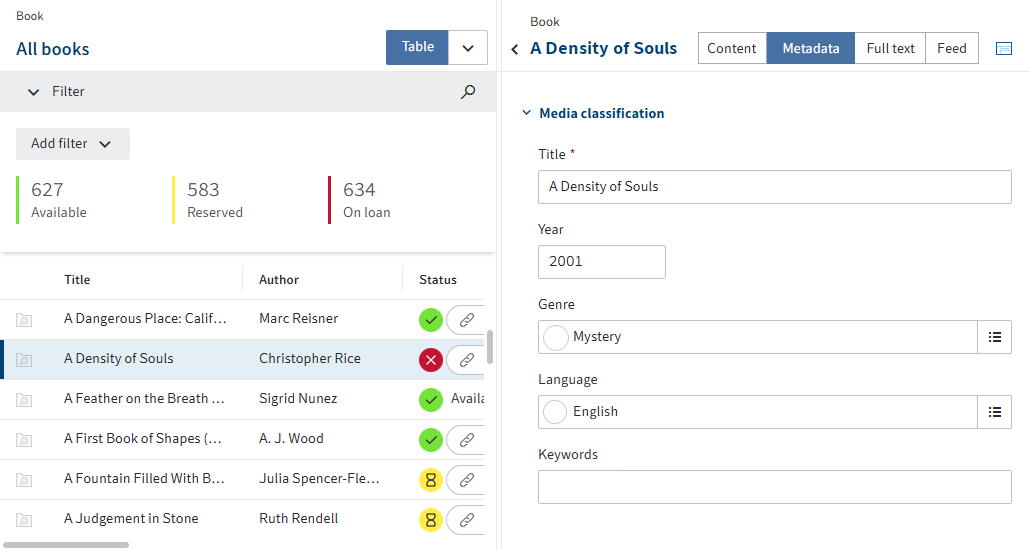Open the dropdown arrow next to Table
1030x549 pixels.
click(468, 48)
